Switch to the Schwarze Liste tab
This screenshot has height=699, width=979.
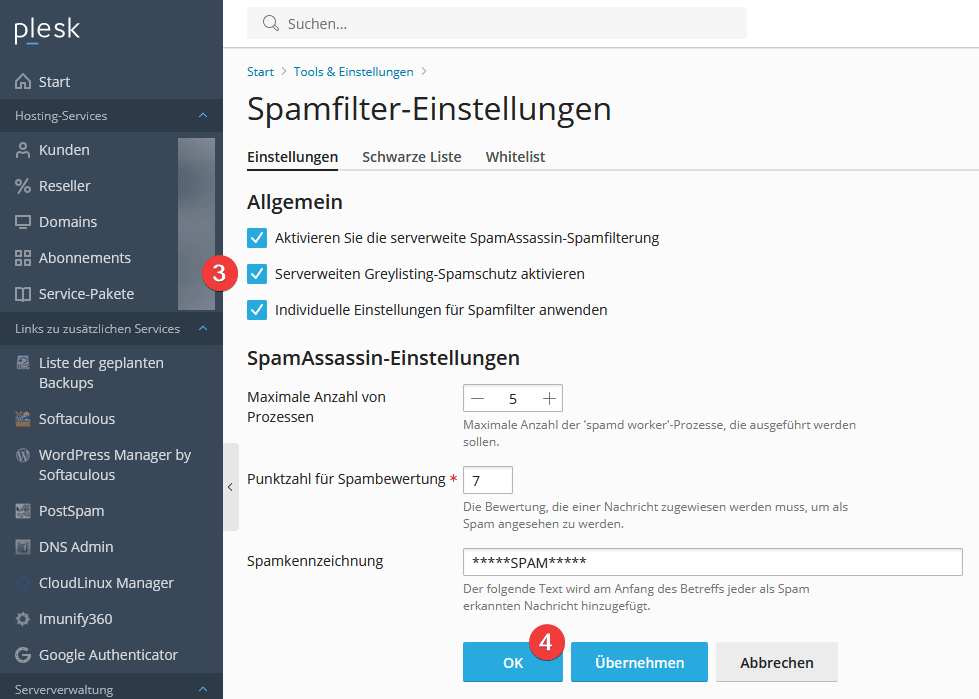(411, 157)
